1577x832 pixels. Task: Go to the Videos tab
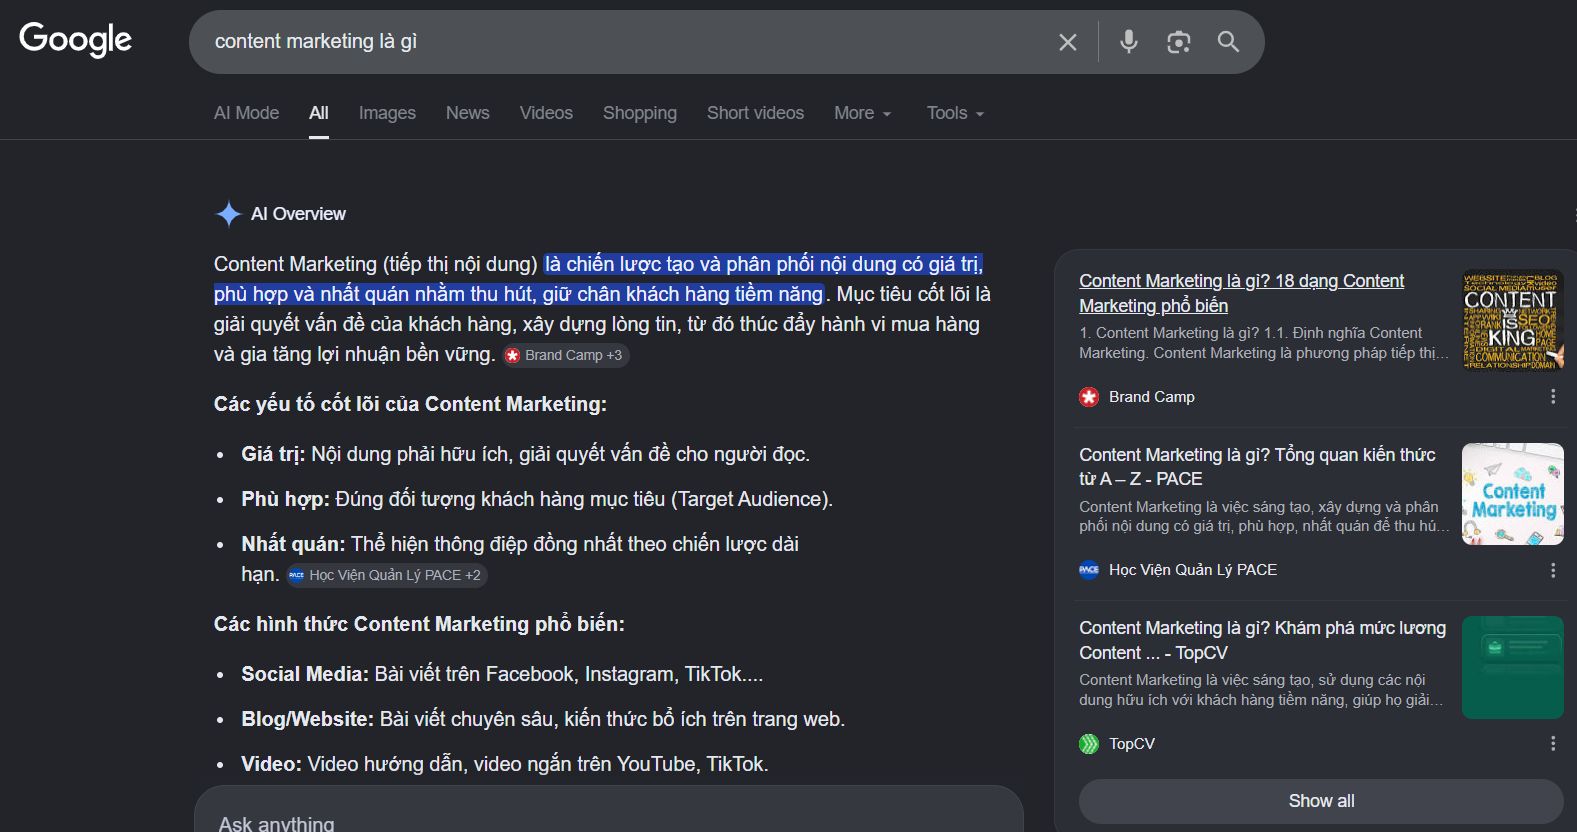(x=546, y=113)
